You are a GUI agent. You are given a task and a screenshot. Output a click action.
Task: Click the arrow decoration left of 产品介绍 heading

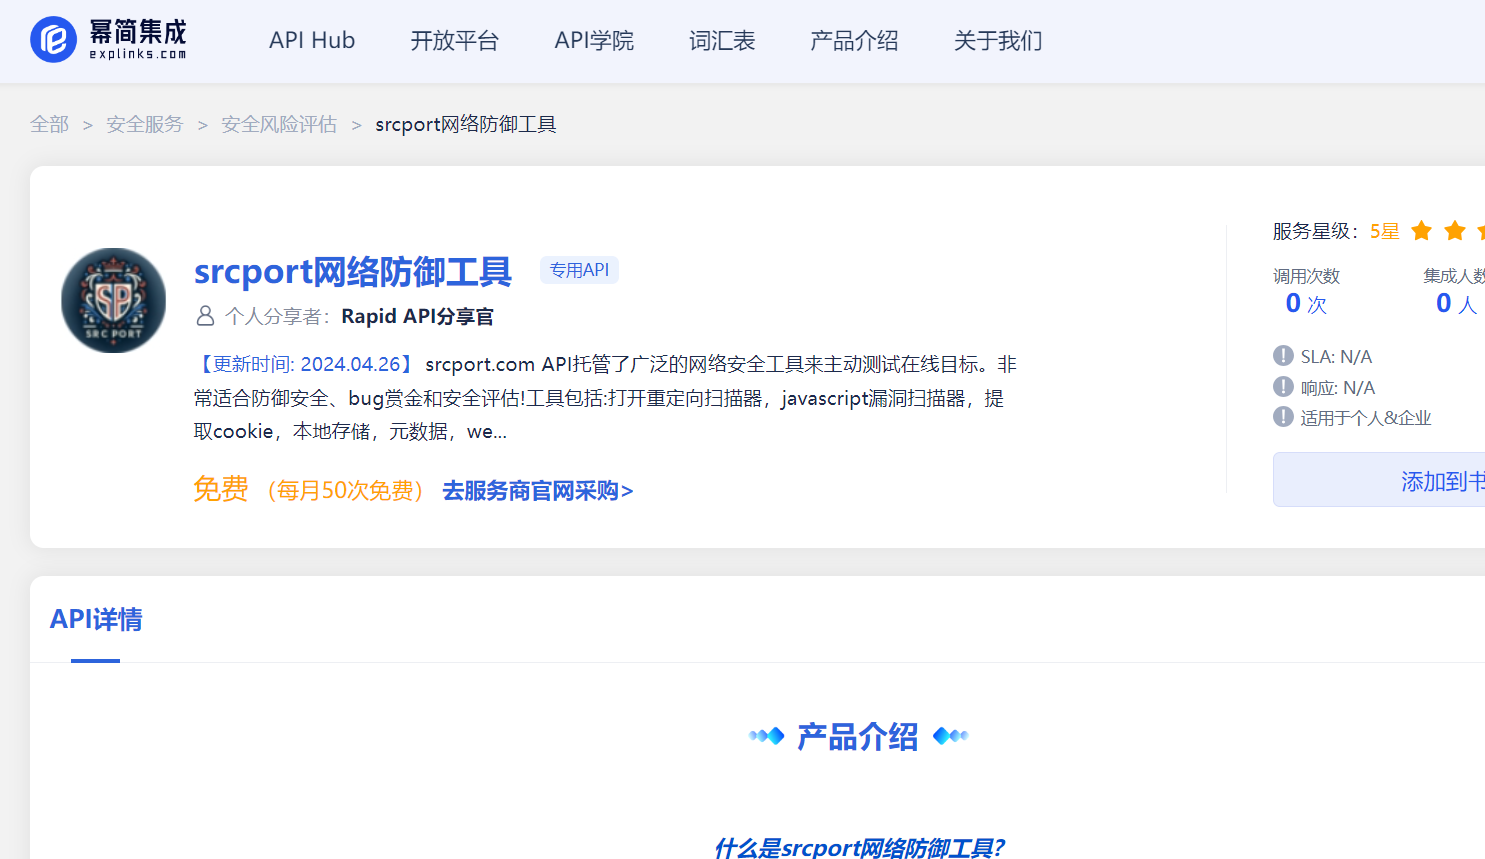point(767,735)
